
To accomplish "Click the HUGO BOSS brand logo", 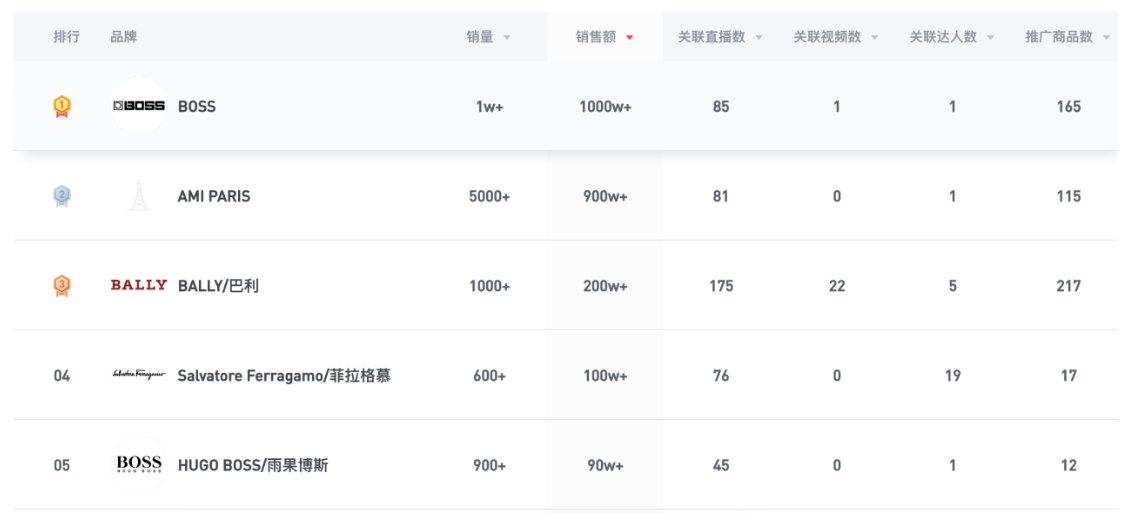I will (138, 465).
